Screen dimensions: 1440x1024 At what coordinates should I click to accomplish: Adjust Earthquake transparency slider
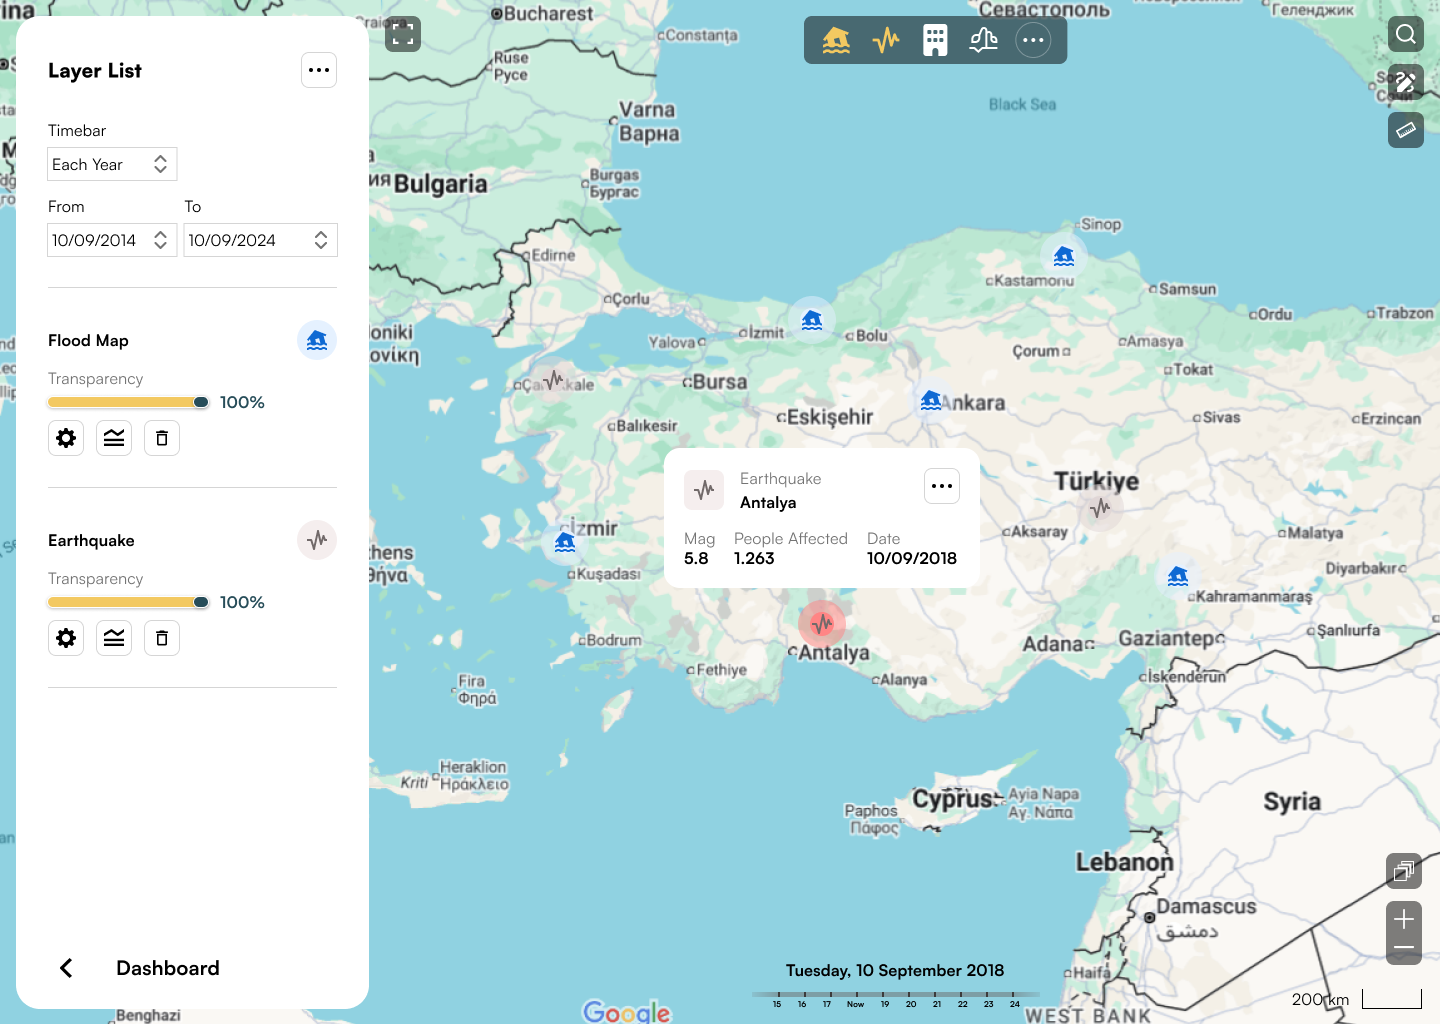point(128,602)
